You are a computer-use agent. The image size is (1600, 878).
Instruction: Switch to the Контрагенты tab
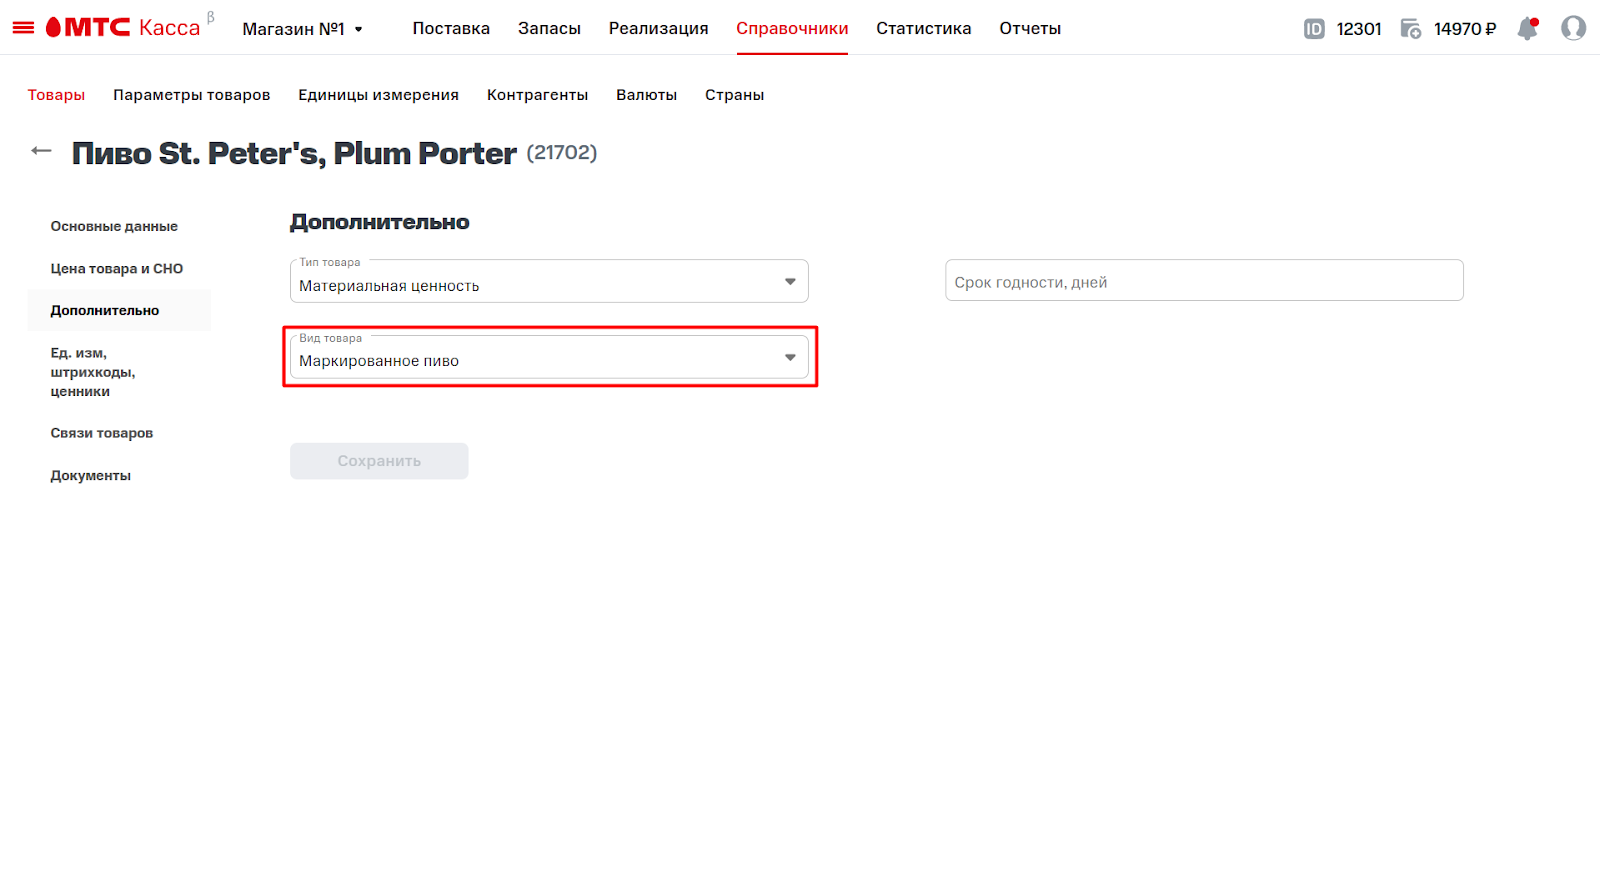pos(537,95)
